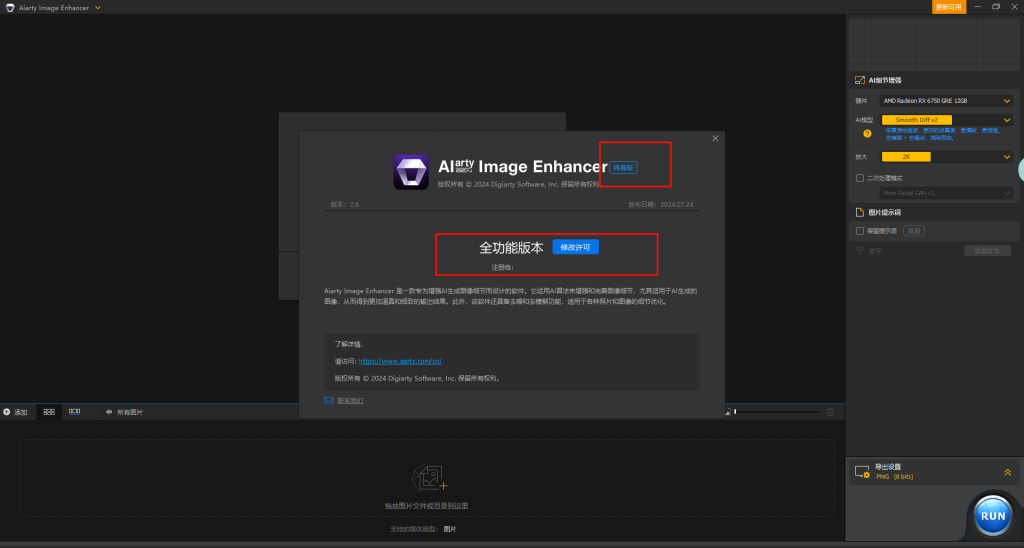The height and width of the screenshot is (548, 1024).
Task: Open the 硬件 AMD Radeon dropdown
Action: pos(946,101)
